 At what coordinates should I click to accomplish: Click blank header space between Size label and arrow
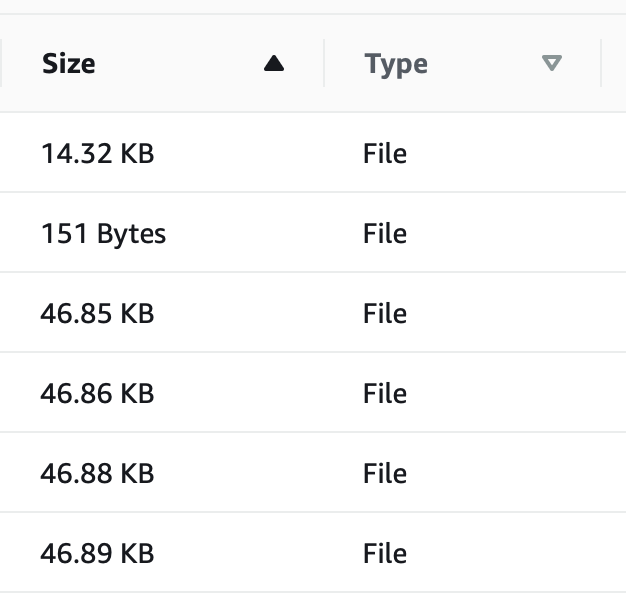tap(180, 63)
